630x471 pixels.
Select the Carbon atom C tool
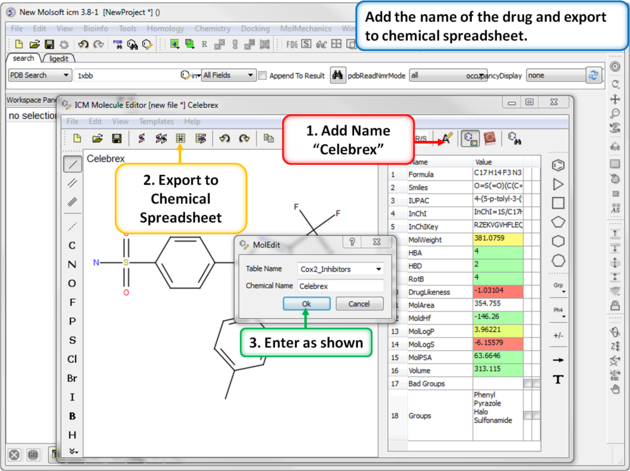click(x=72, y=245)
